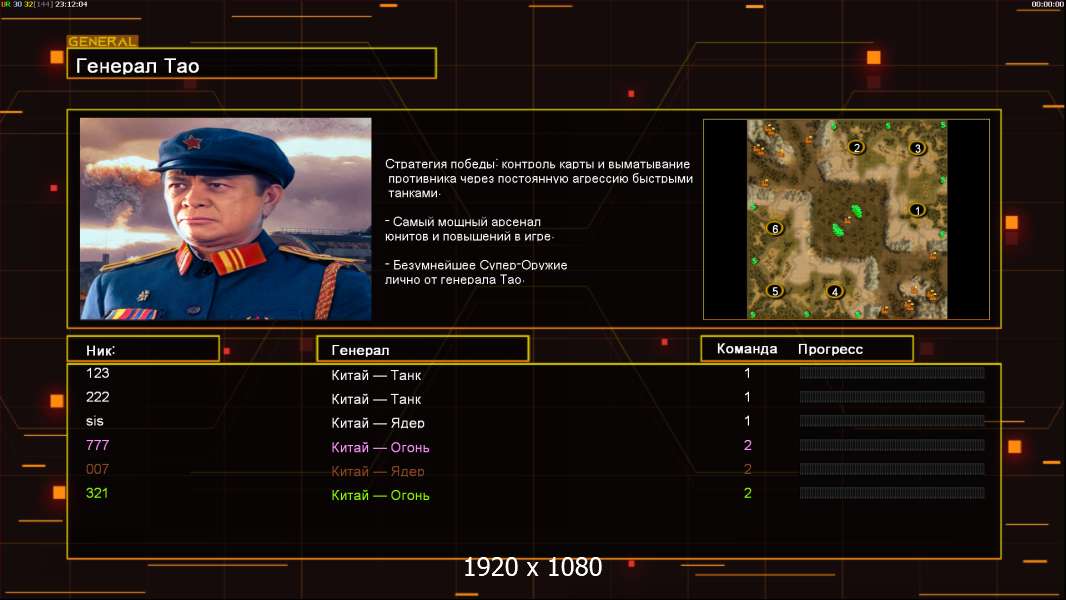
Task: Click the 'Генерал Тао' title field
Action: pyautogui.click(x=252, y=64)
